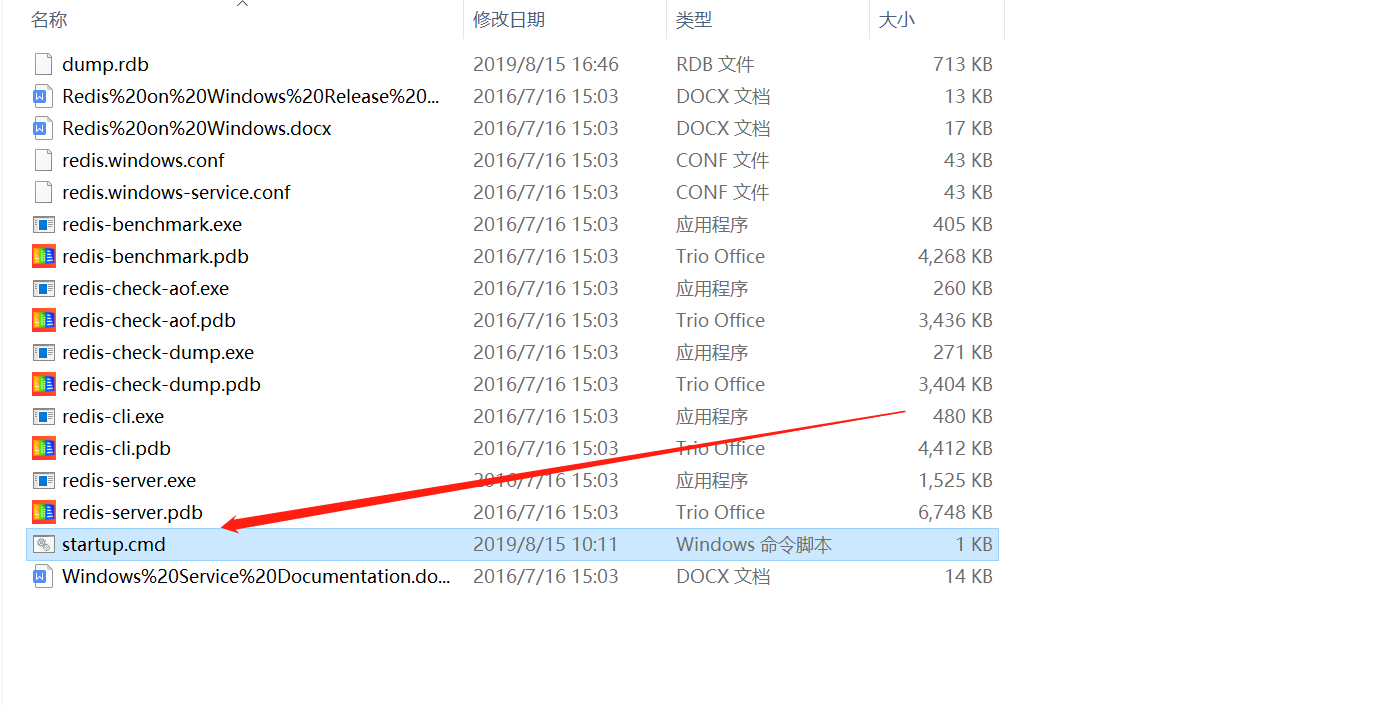Click the 4,268 KB size of redis-benchmark.pdb
The width and height of the screenshot is (1396, 706).
(x=956, y=256)
